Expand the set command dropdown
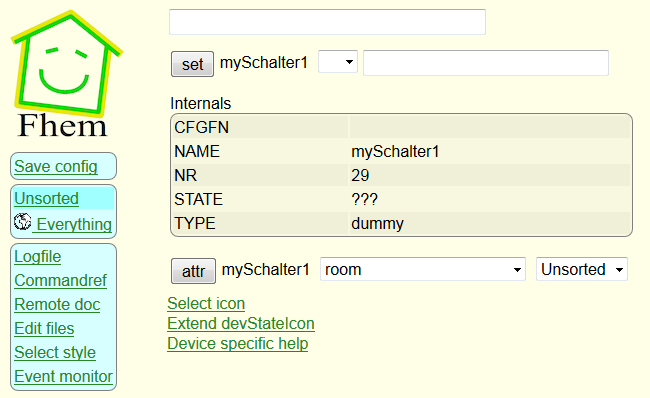 338,62
